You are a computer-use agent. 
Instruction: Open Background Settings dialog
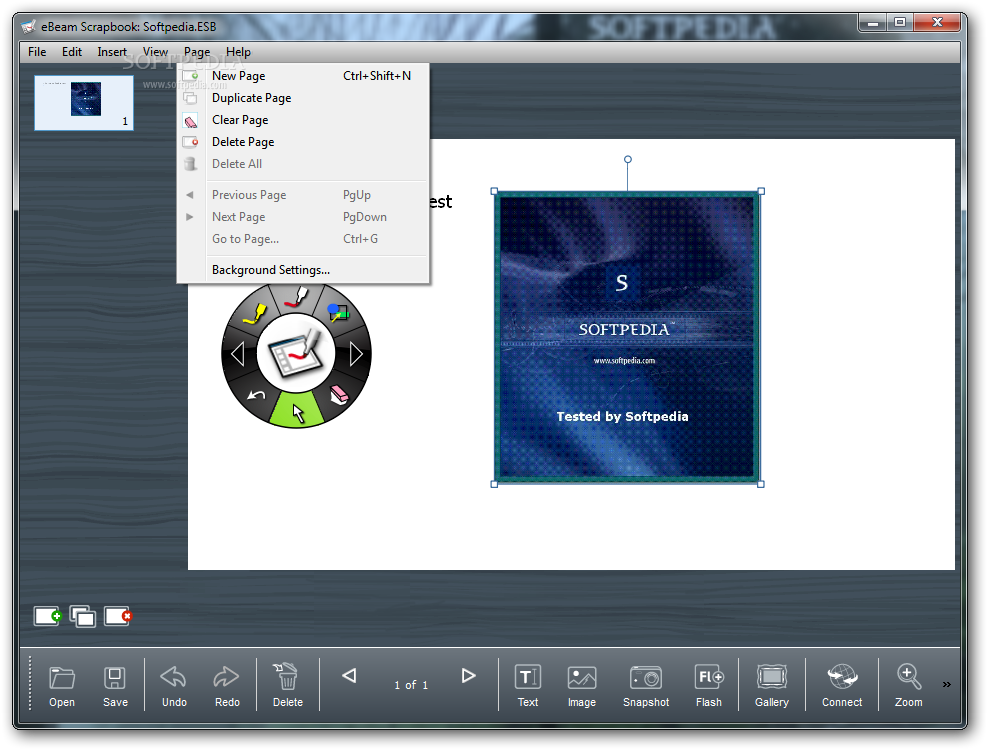coord(303,270)
